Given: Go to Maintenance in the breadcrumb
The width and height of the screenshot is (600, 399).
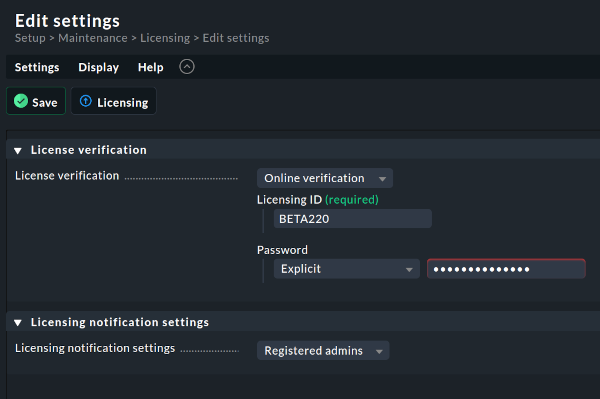Looking at the screenshot, I should click(x=93, y=38).
